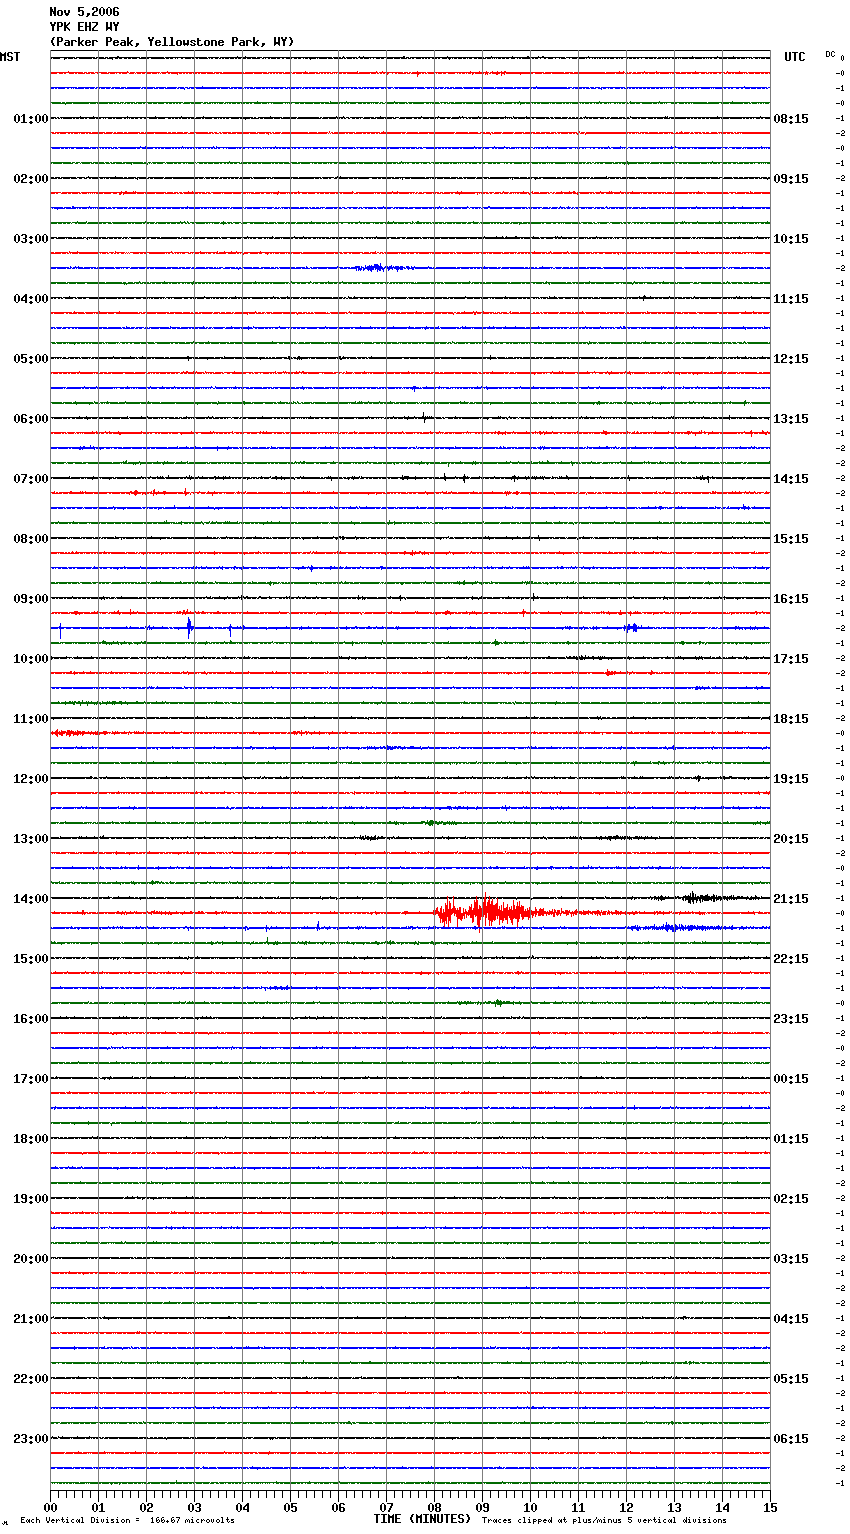
Task: Click minute tick label 10 on bottom axis
Action: pyautogui.click(x=530, y=1507)
